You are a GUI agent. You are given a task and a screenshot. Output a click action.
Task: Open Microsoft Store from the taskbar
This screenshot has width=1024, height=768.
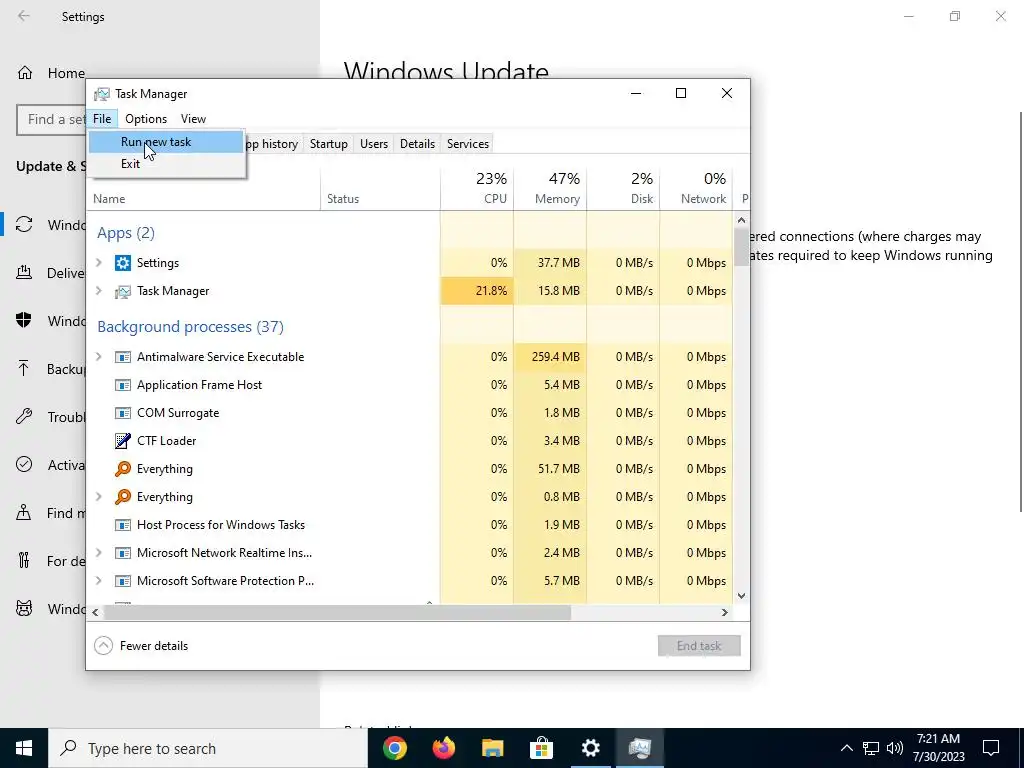point(541,748)
